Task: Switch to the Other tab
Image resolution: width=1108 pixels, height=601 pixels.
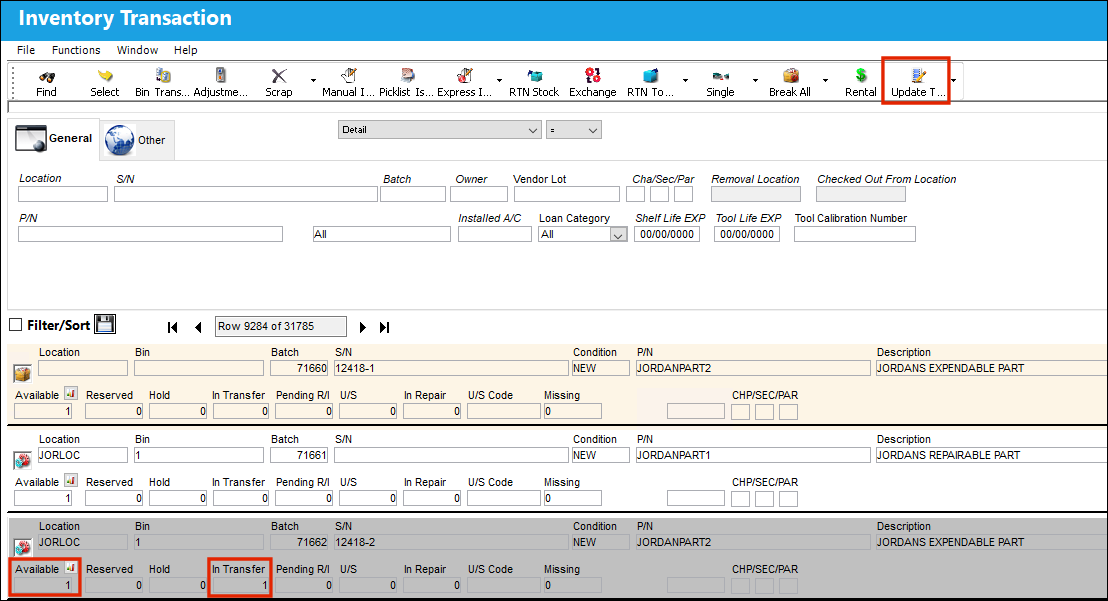Action: tap(137, 140)
